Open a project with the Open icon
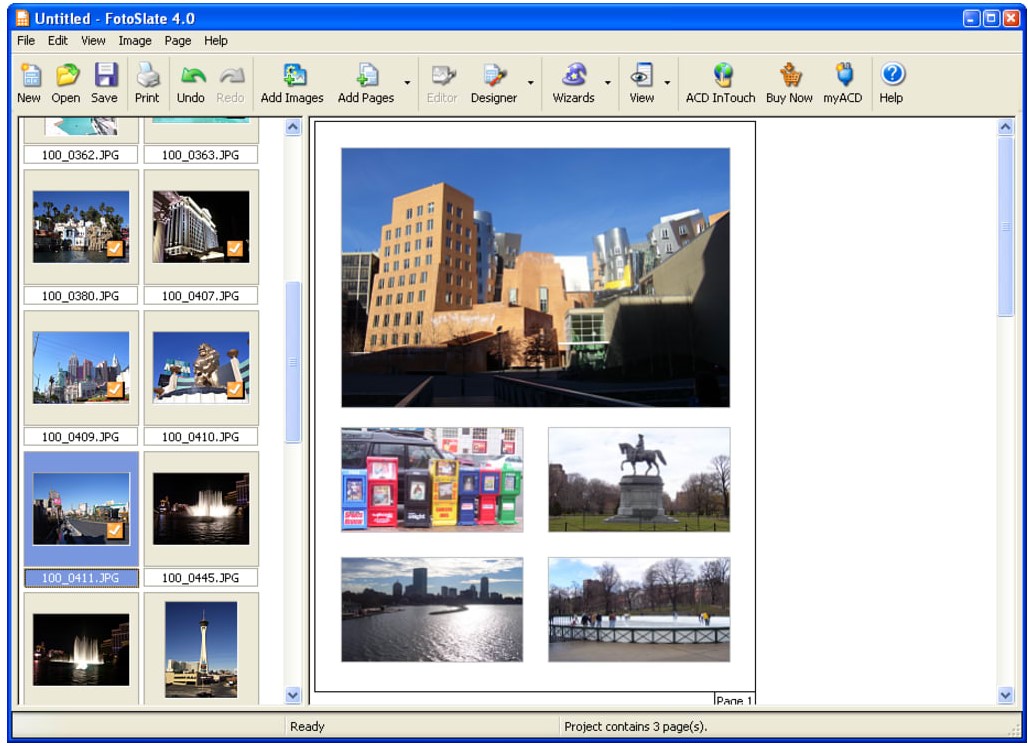 (66, 83)
